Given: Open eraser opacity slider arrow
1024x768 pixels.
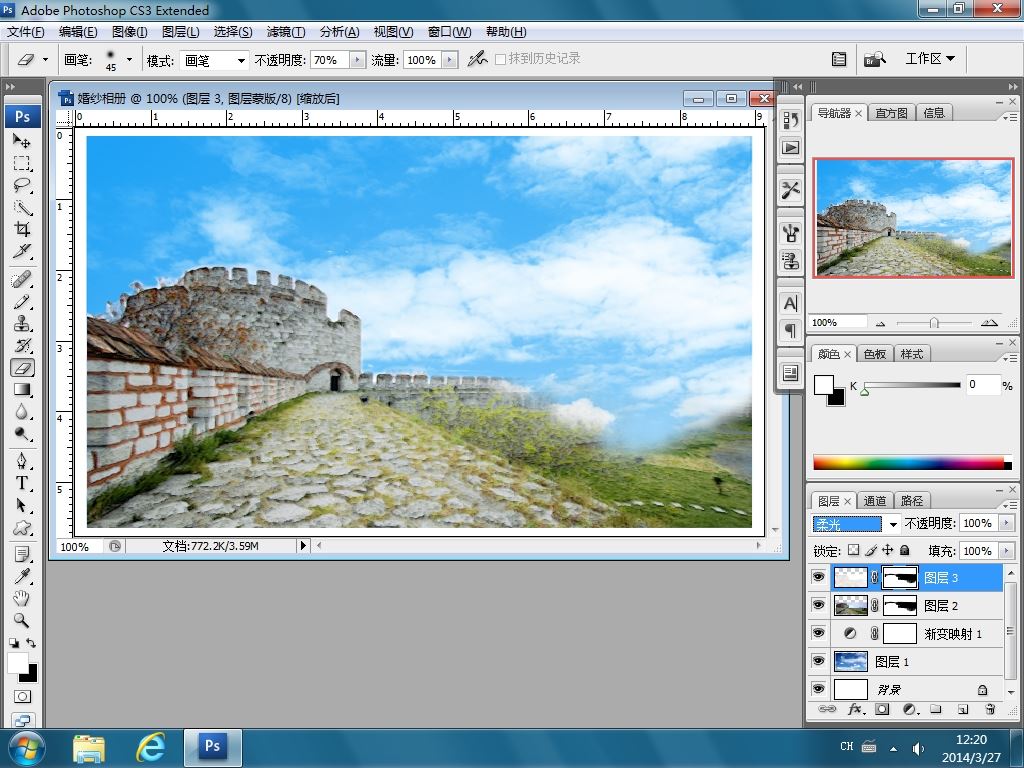Looking at the screenshot, I should click(x=357, y=60).
